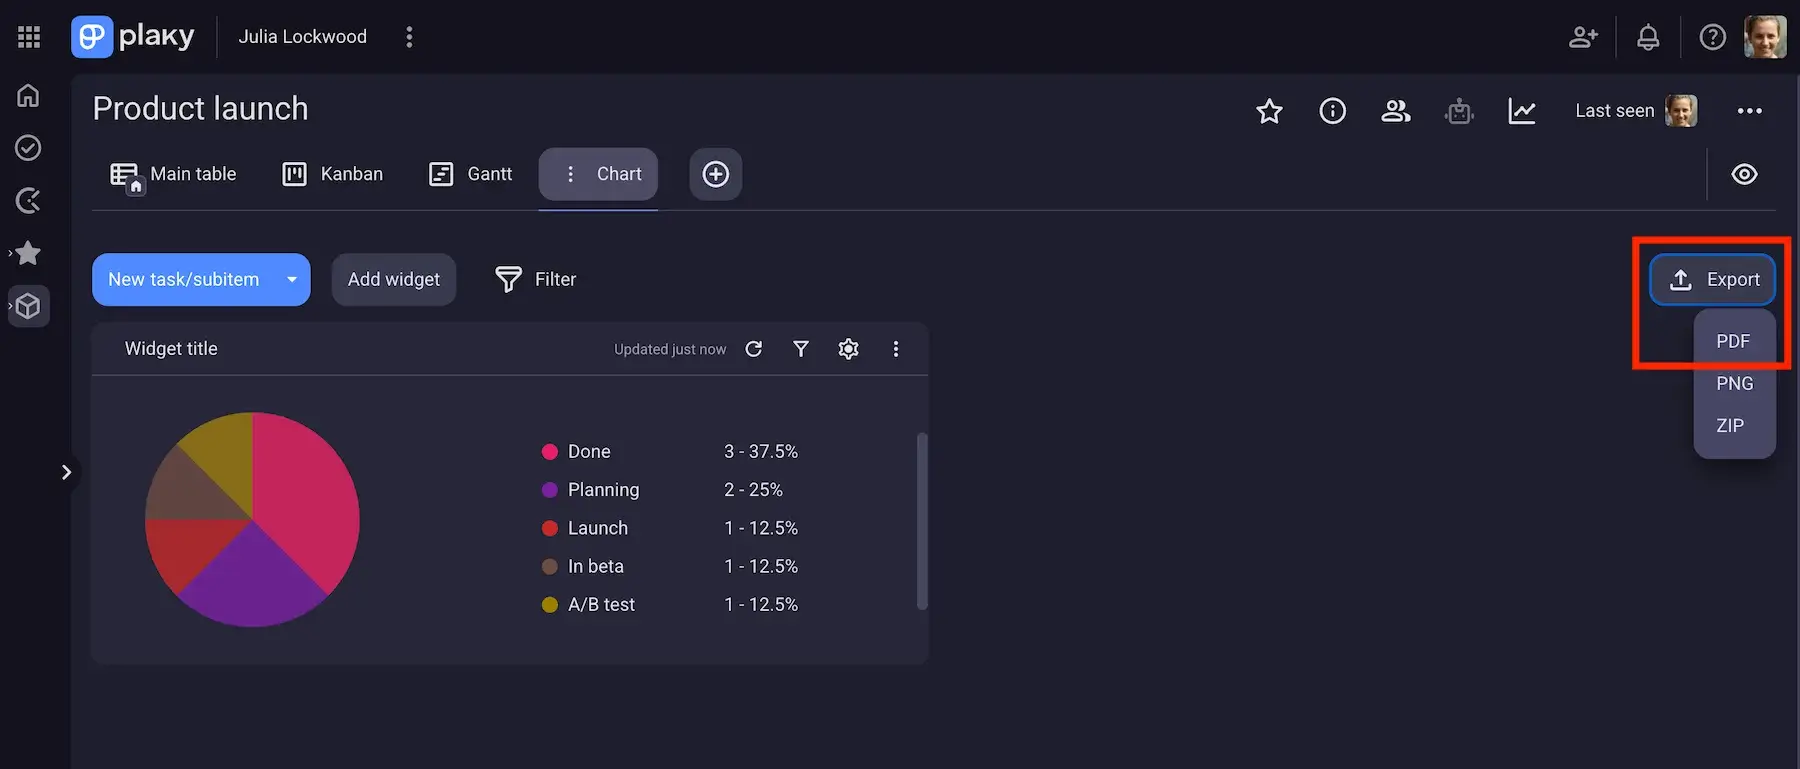Viewport: 1800px width, 769px height.
Task: Open New task/subitem dropdown arrow
Action: pos(292,279)
